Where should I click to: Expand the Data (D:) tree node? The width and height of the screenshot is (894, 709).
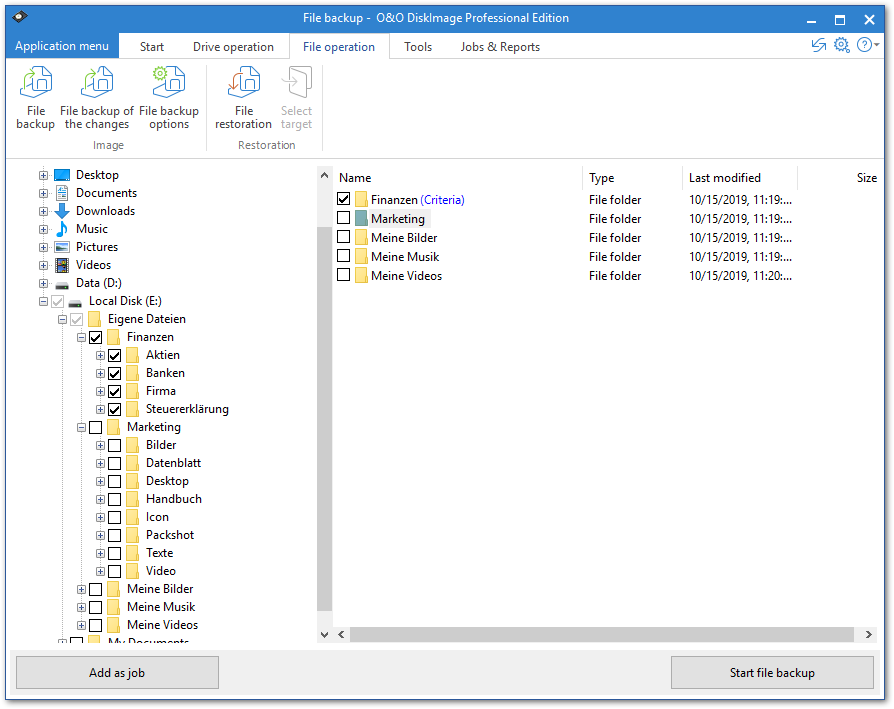[43, 283]
